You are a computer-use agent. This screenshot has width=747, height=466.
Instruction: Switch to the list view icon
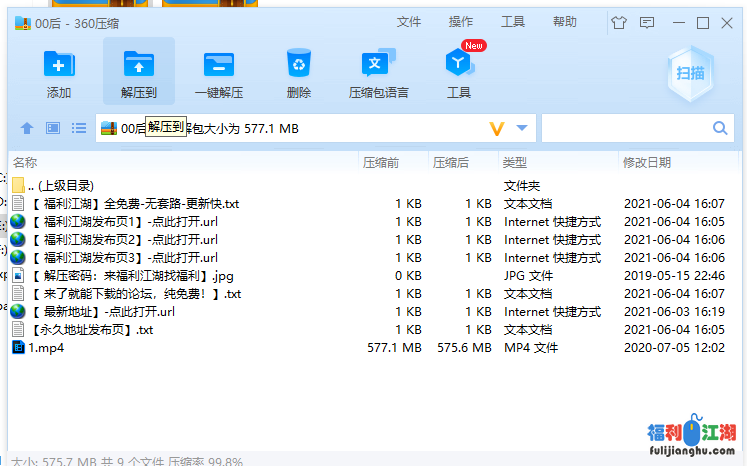(x=79, y=128)
